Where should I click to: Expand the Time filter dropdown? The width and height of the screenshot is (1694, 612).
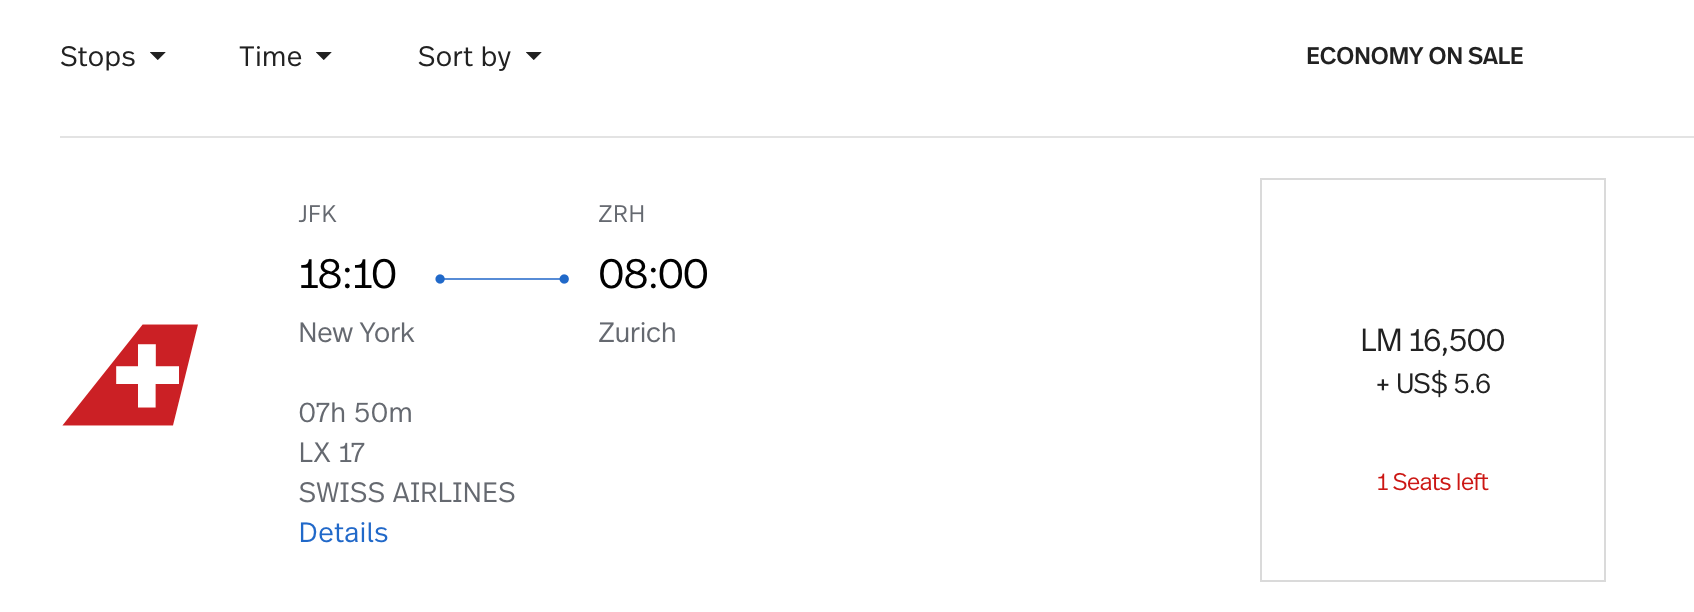coord(286,57)
